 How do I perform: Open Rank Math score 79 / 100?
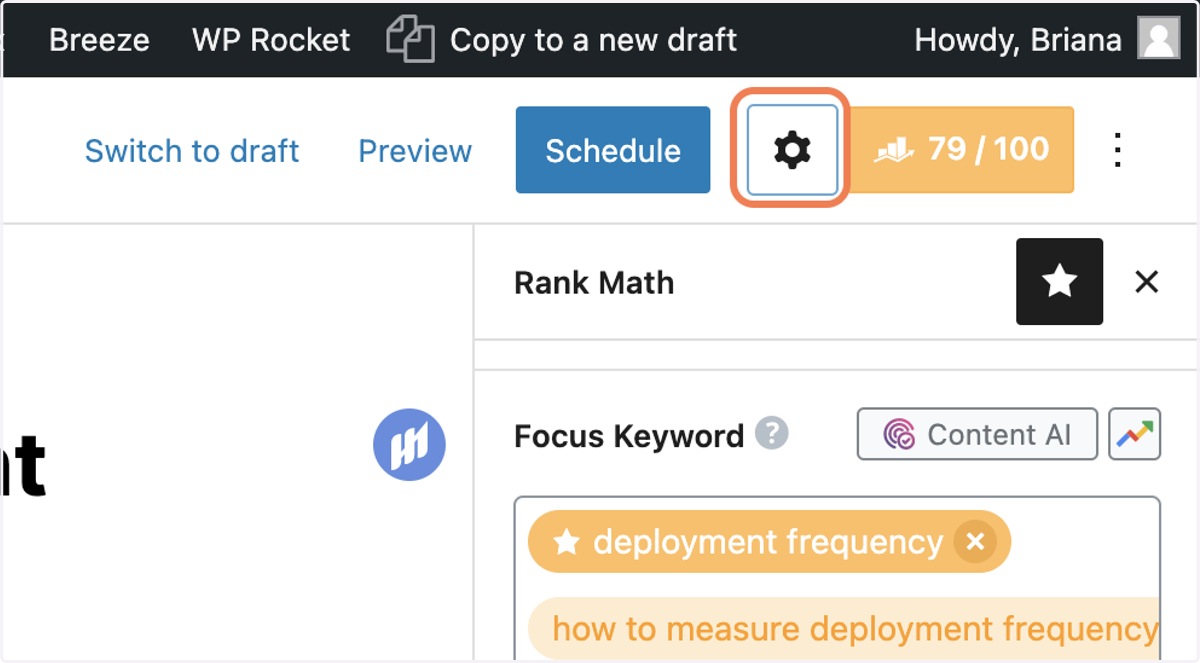click(x=961, y=150)
